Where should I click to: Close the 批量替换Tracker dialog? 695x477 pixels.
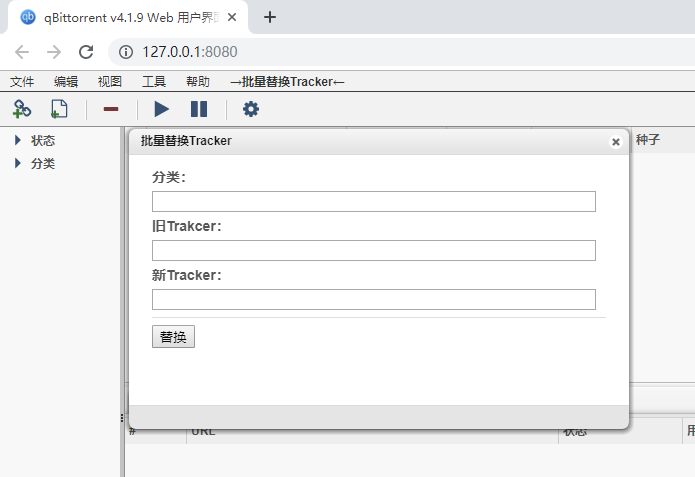coord(616,142)
